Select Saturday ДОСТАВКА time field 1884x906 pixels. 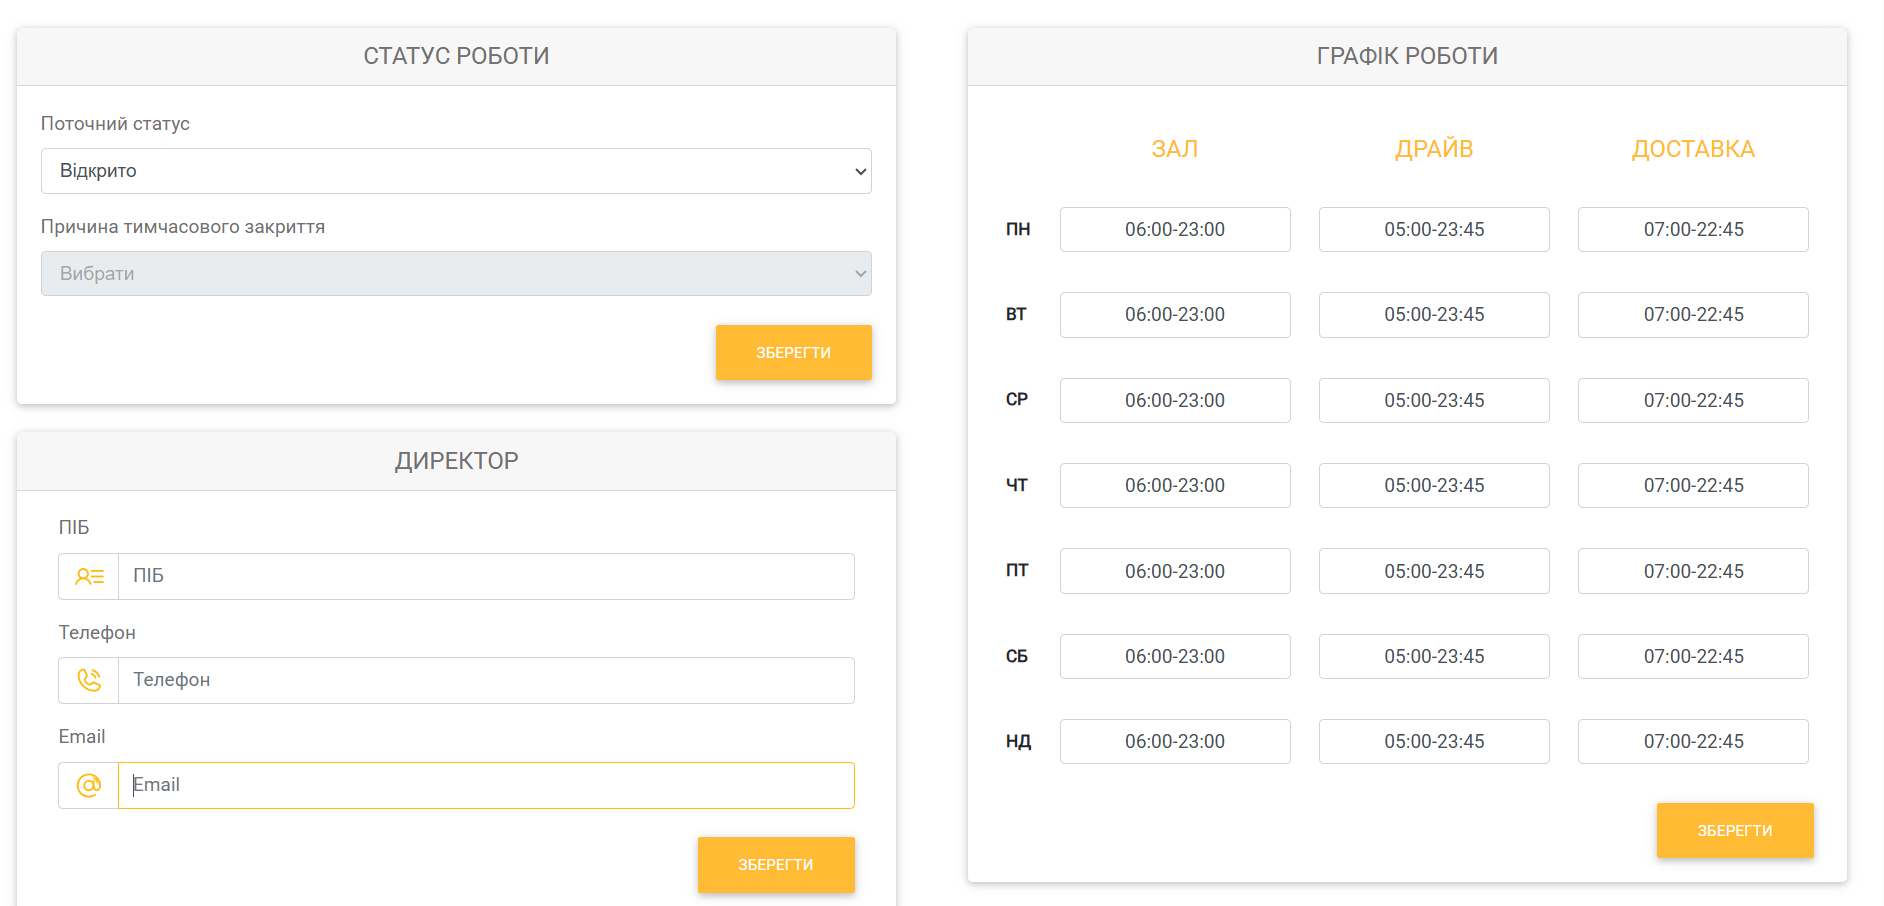click(x=1692, y=657)
